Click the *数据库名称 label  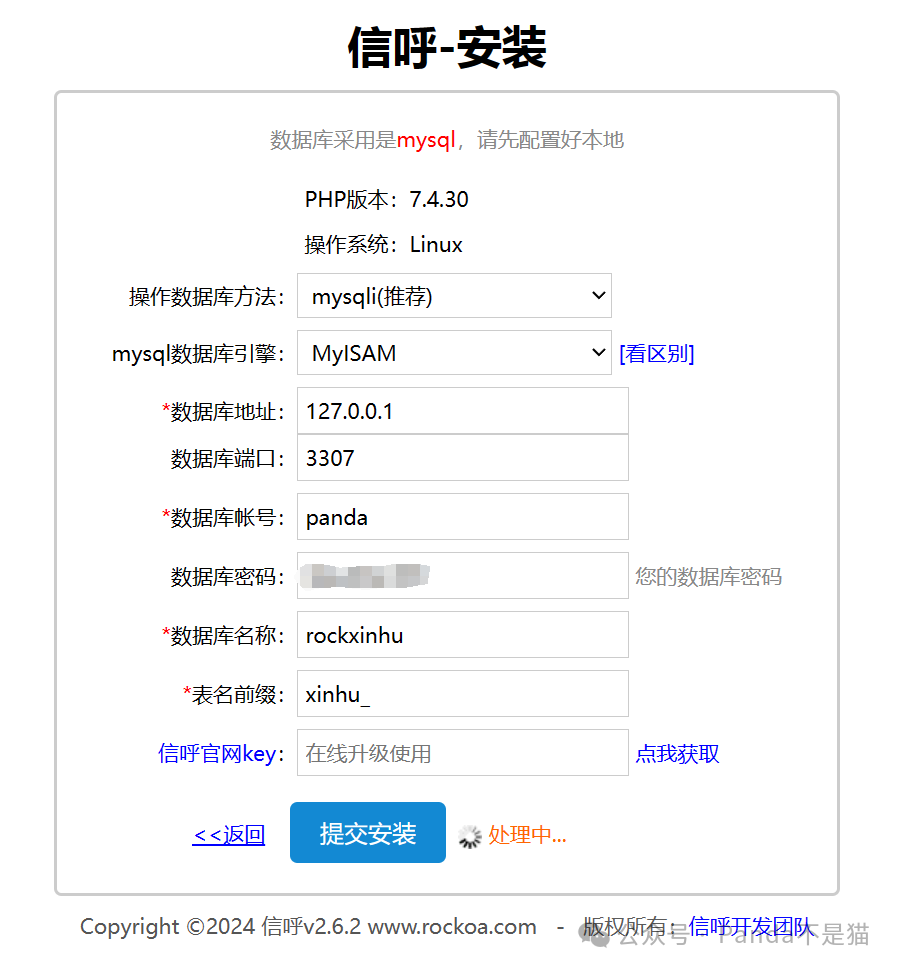223,635
